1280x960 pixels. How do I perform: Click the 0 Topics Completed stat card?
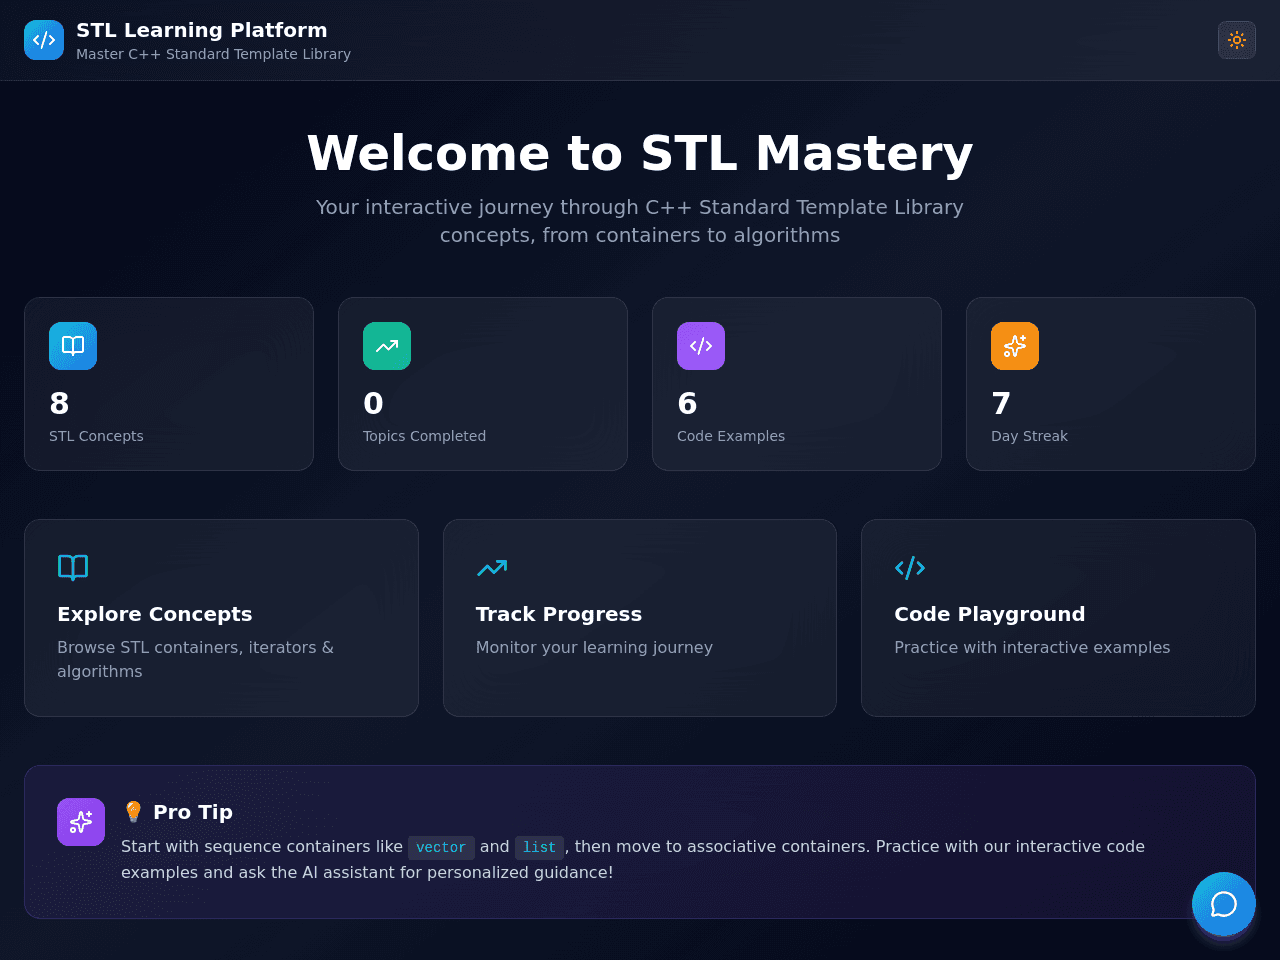pyautogui.click(x=483, y=384)
